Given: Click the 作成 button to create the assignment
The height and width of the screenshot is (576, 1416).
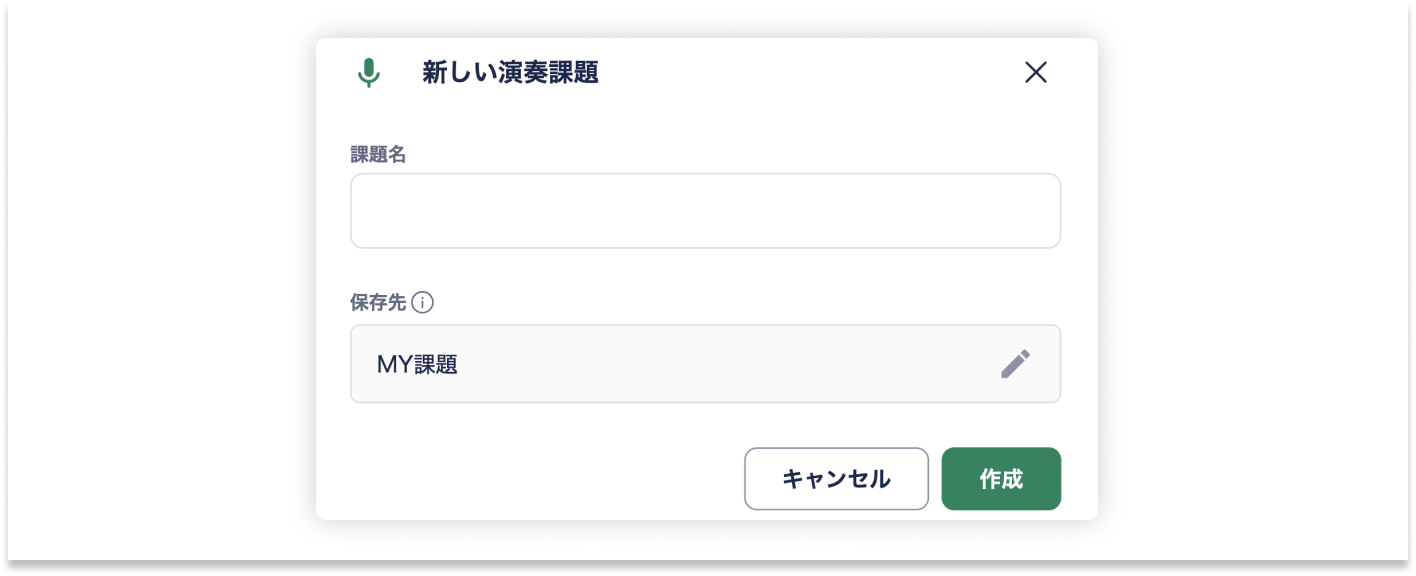Looking at the screenshot, I should (1001, 479).
